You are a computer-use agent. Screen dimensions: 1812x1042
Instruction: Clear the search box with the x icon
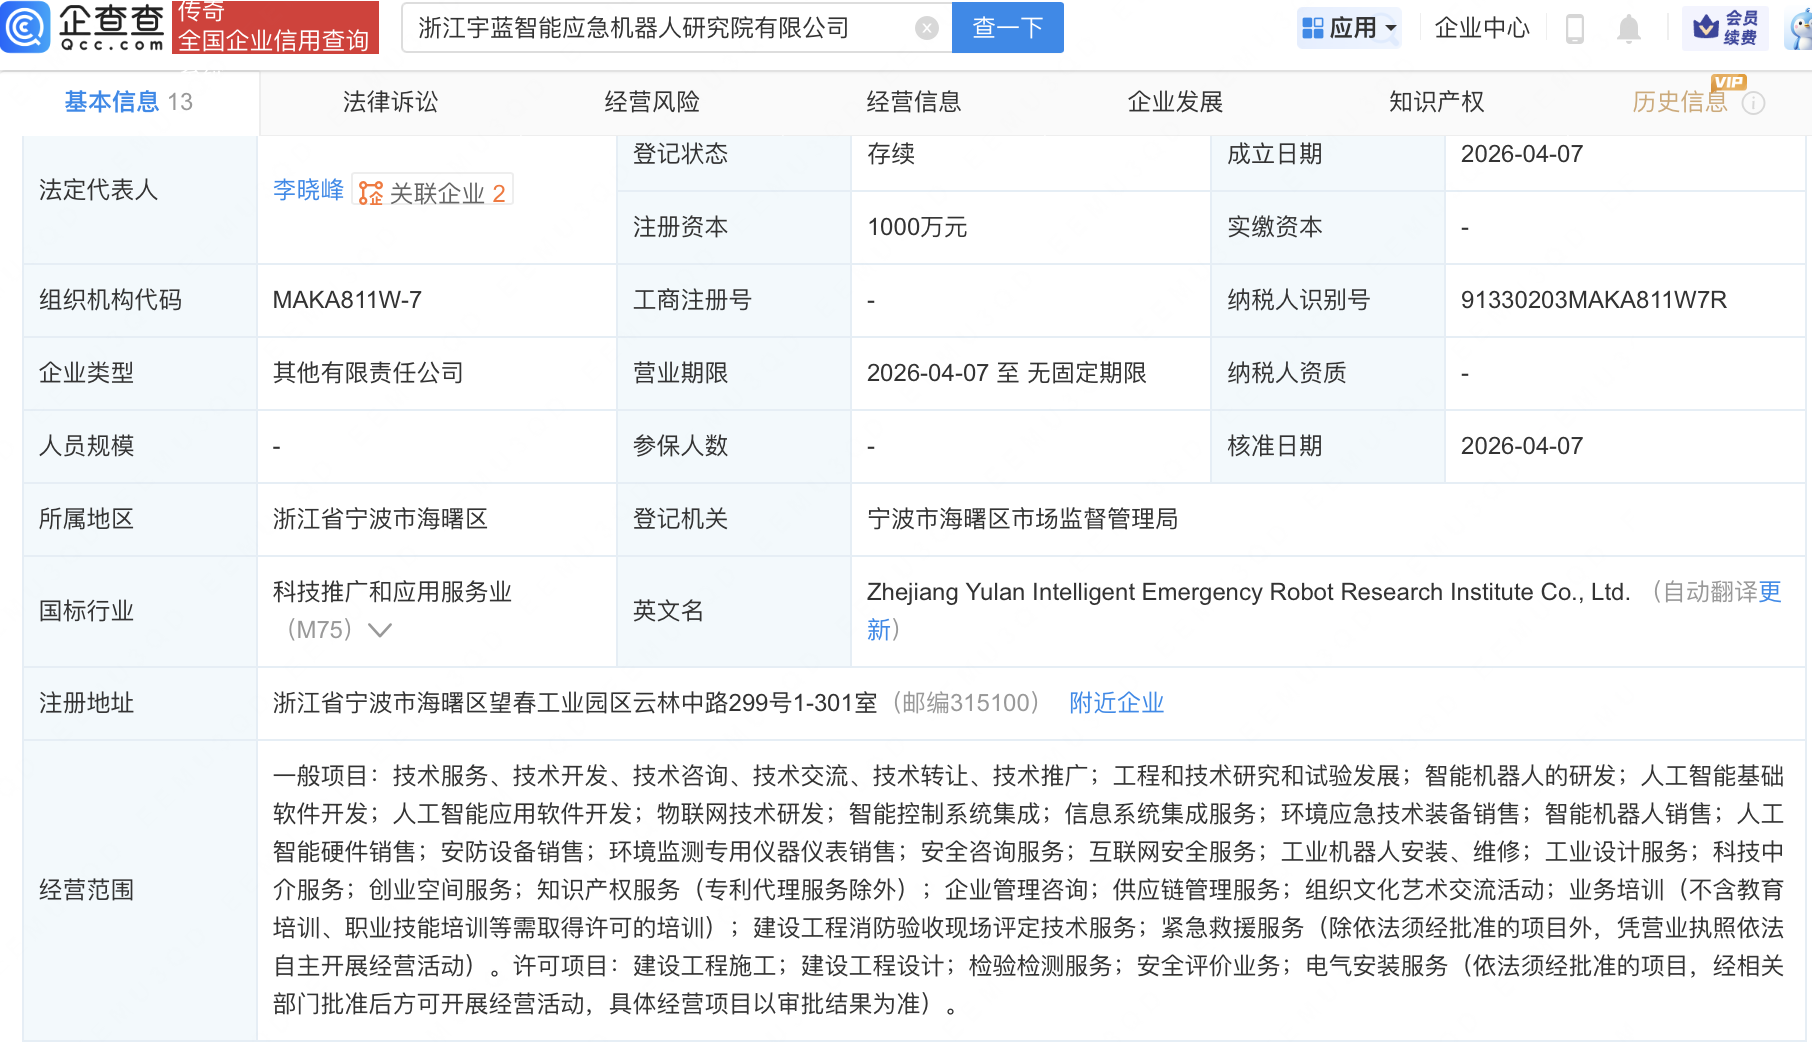coord(927,27)
